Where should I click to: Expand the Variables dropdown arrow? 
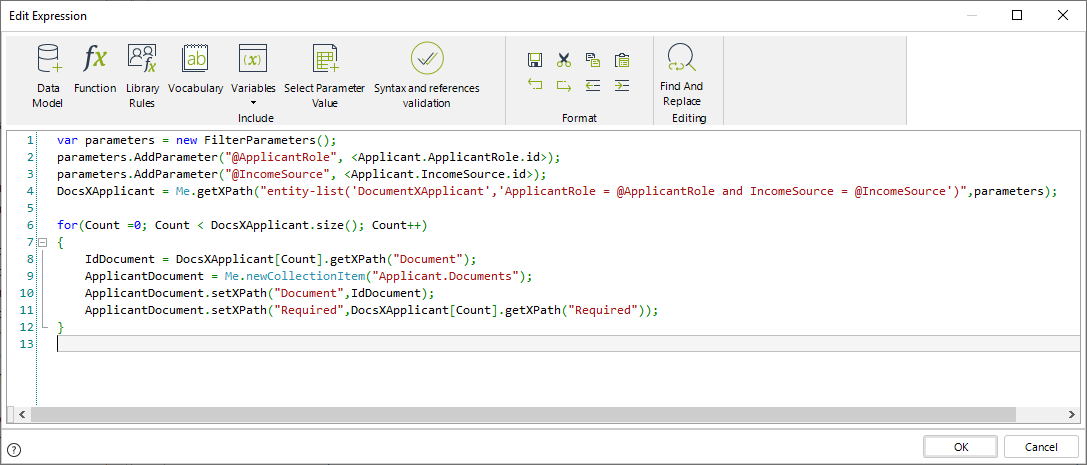click(253, 102)
